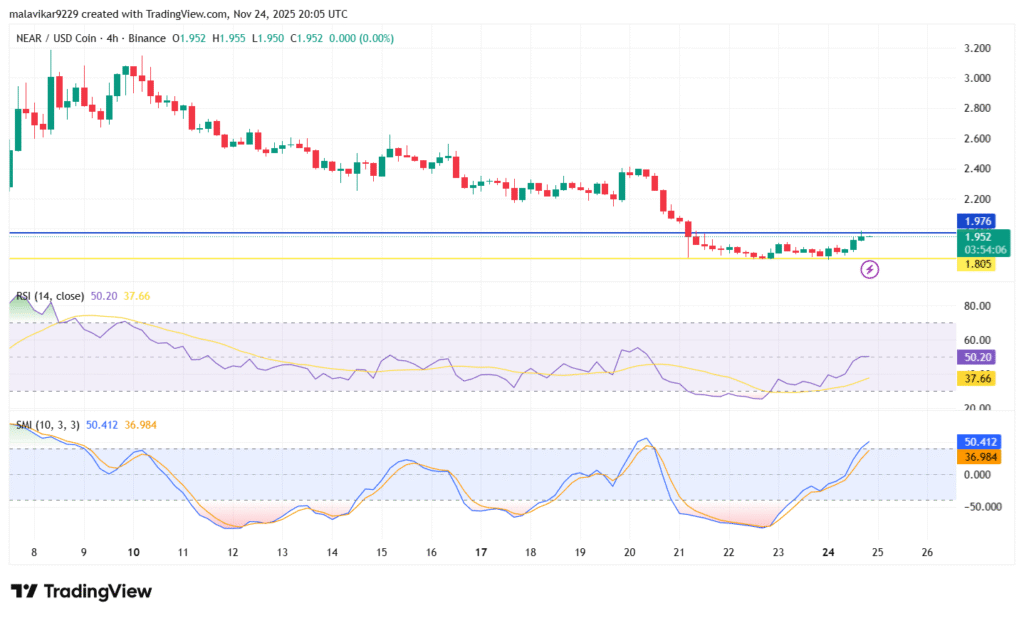Open the SMI (10, 3, 3) indicator legend
1024x618 pixels.
pyautogui.click(x=49, y=425)
